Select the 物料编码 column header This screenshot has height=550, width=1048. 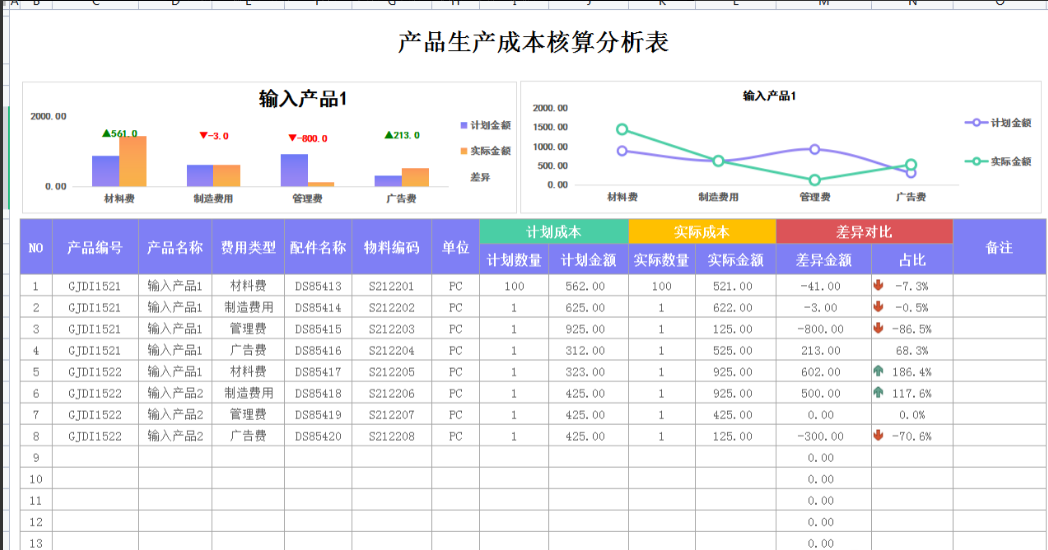(392, 247)
